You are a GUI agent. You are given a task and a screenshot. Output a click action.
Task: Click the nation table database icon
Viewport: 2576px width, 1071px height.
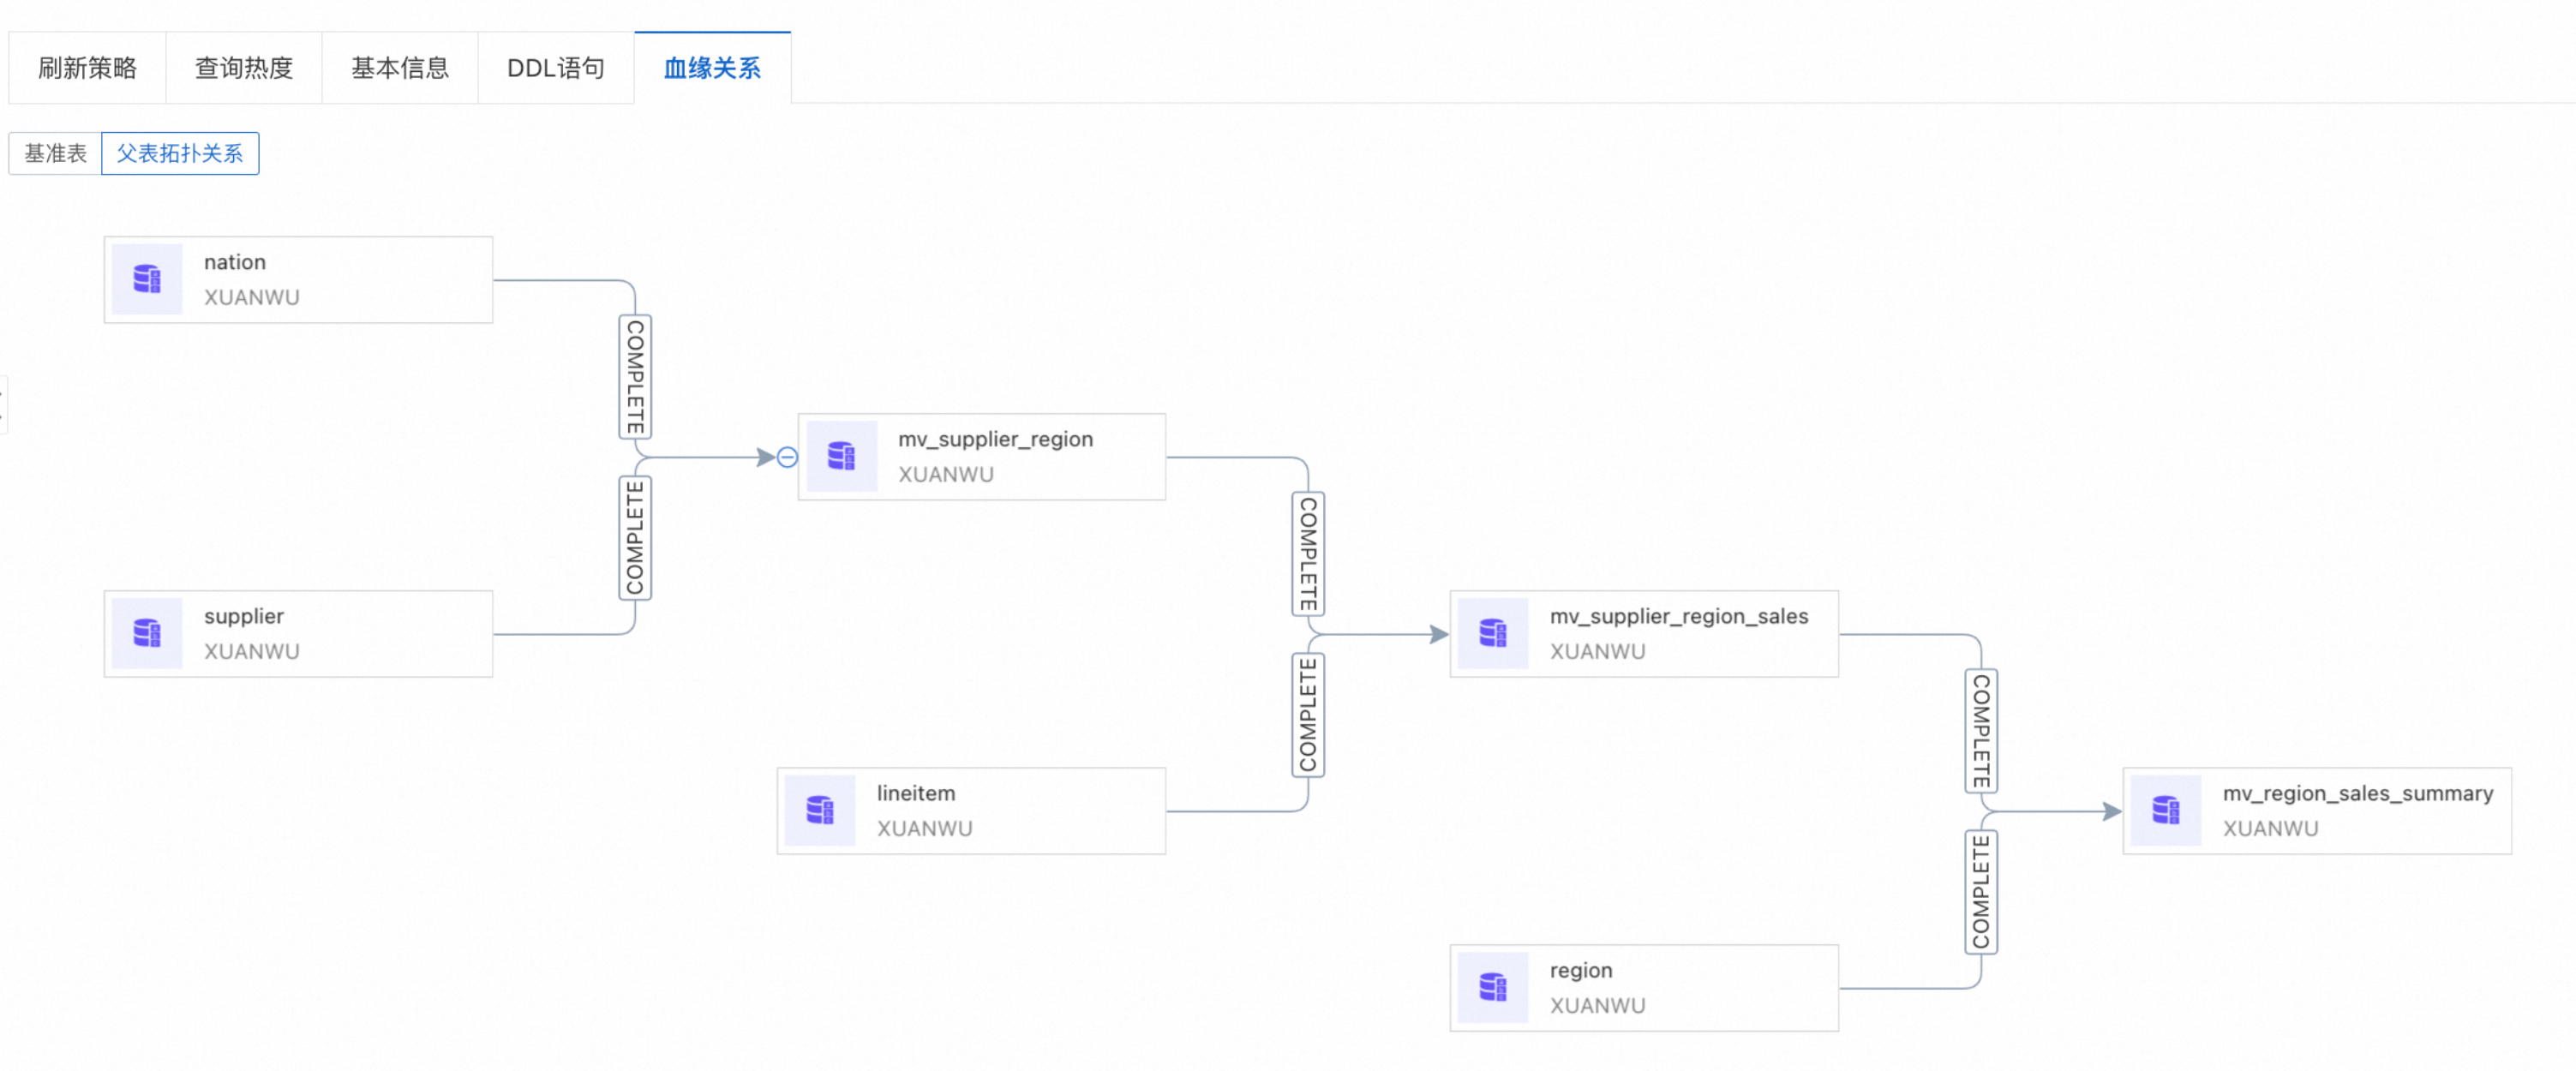click(x=147, y=279)
